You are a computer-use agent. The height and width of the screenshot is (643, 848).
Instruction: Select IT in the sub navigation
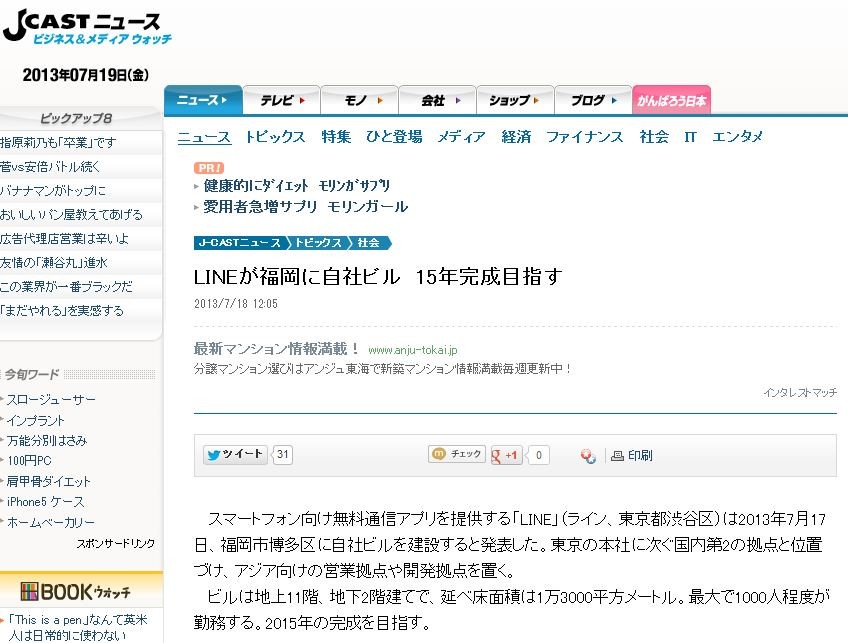point(690,137)
